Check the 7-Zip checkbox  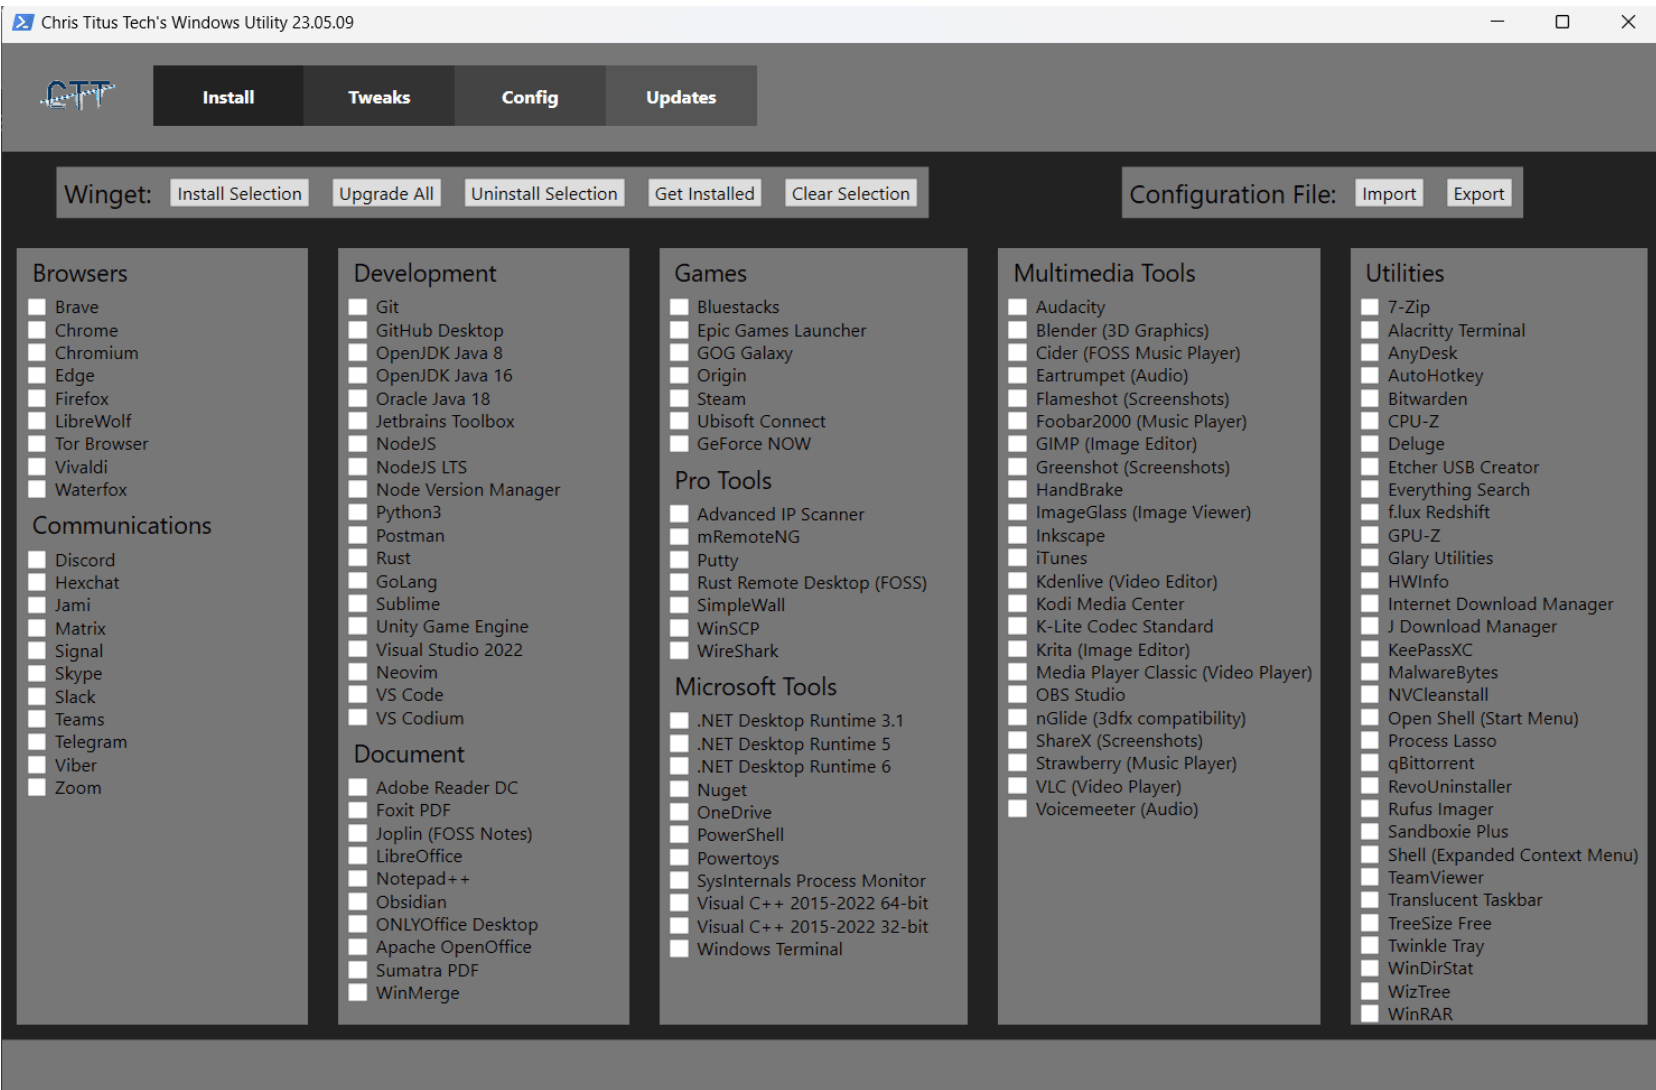(1370, 307)
